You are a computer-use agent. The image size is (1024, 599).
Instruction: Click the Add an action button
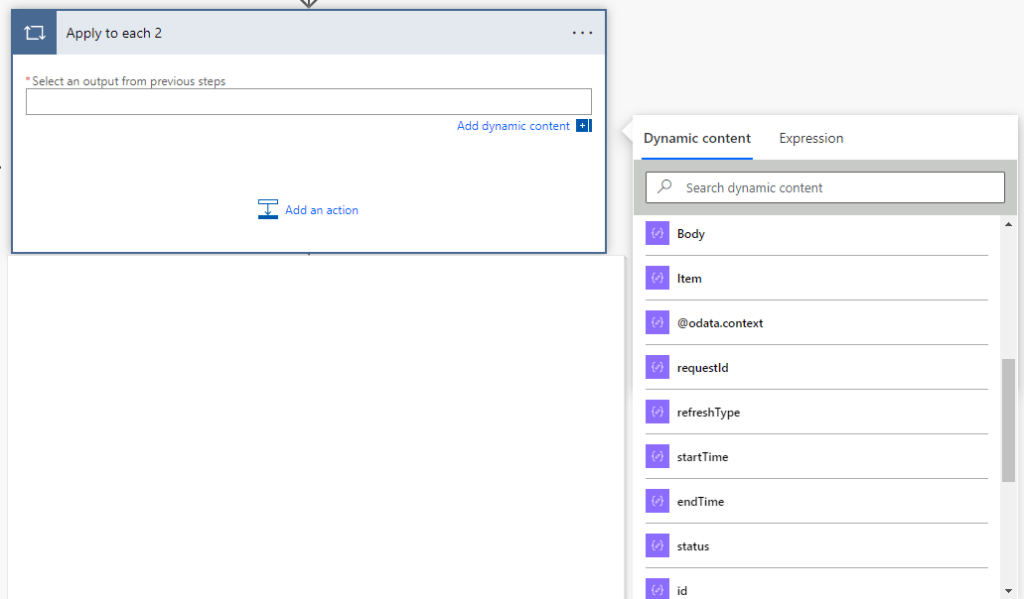pos(321,210)
